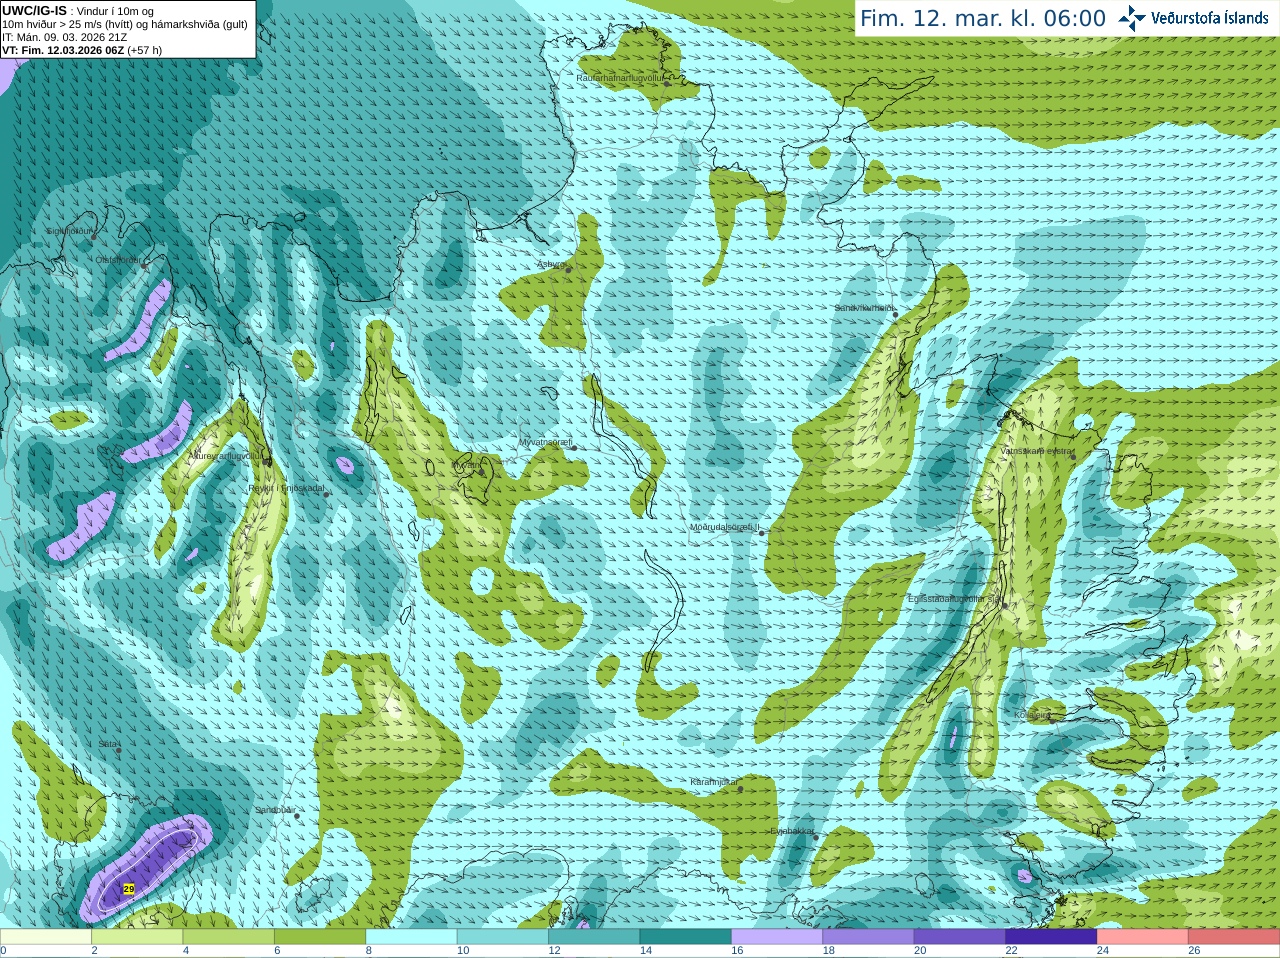This screenshot has height=958, width=1280.
Task: Click the 14–16 m/s teal legend swatch
Action: (x=685, y=937)
